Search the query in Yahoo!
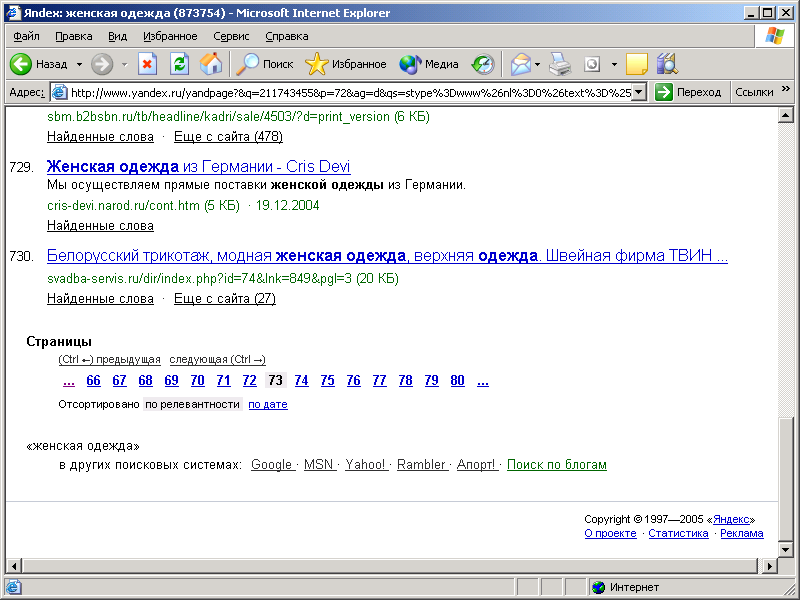The image size is (800, 600). click(365, 465)
